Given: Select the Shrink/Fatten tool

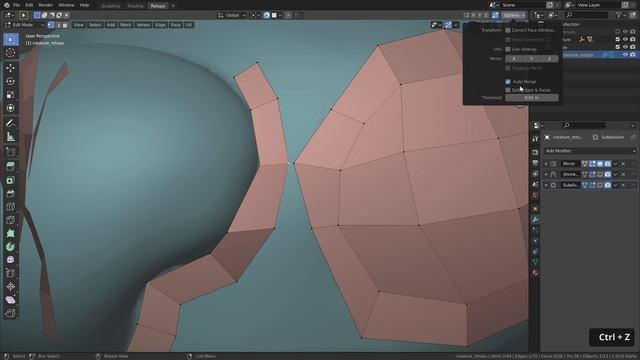Looking at the screenshot, I should 11,287.
